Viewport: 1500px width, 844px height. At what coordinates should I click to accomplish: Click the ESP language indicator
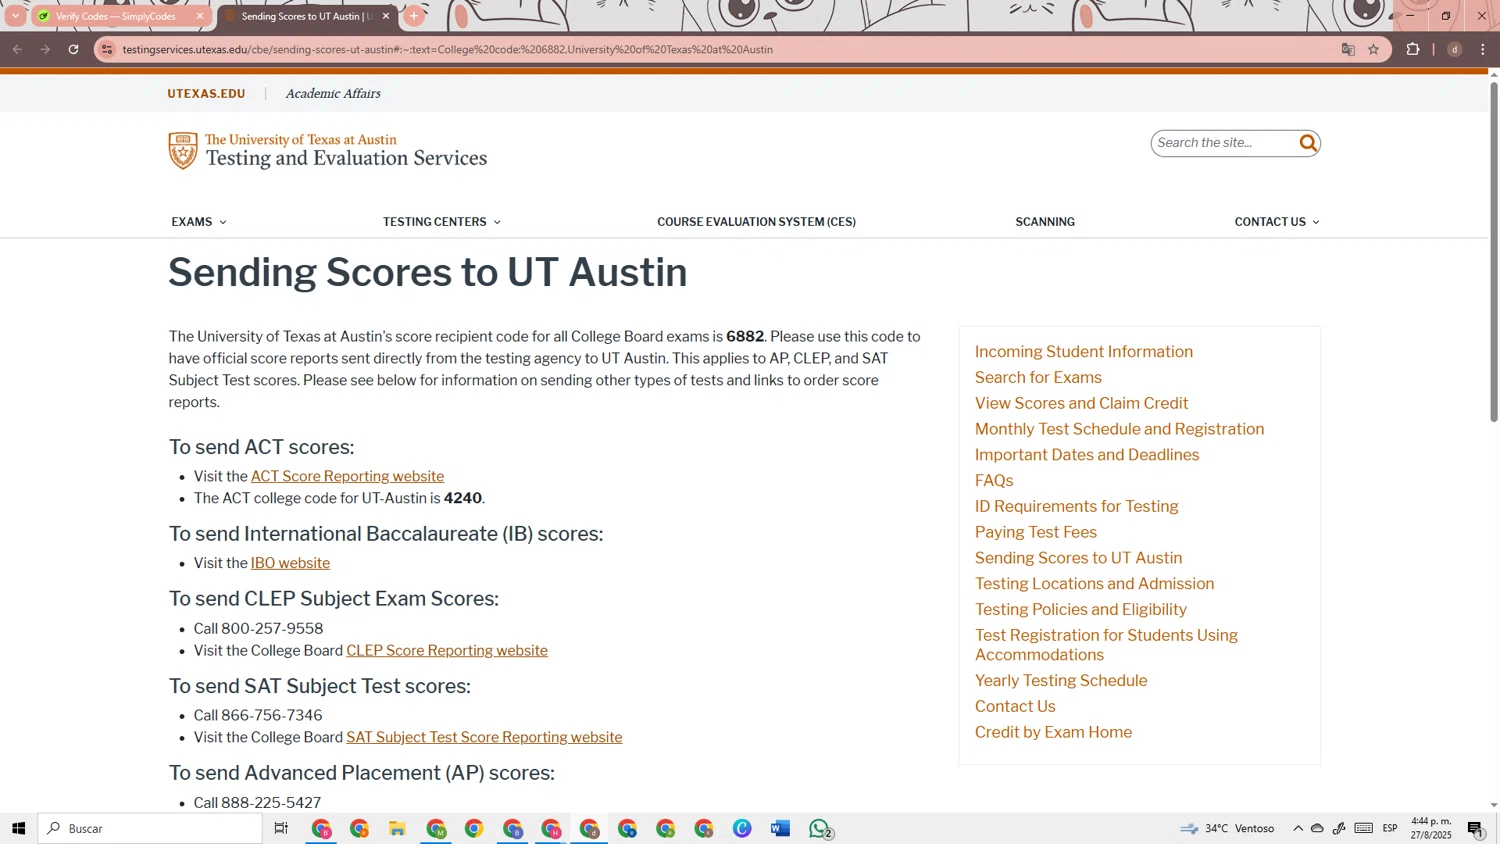coord(1390,828)
